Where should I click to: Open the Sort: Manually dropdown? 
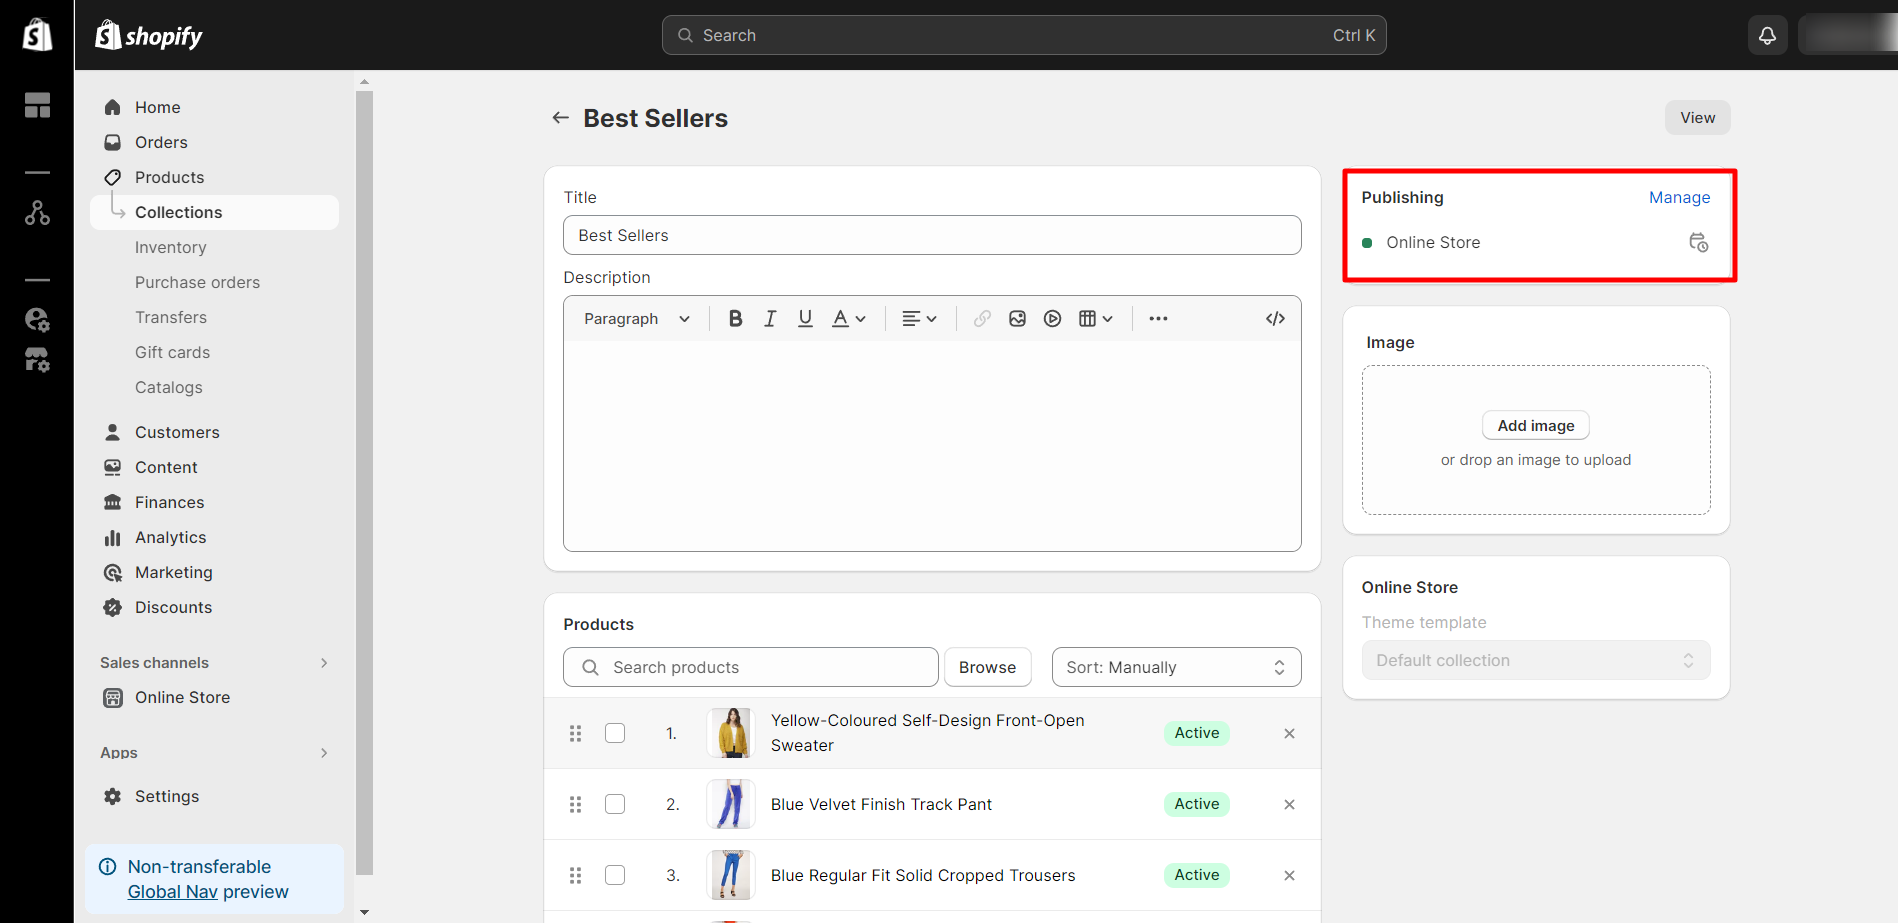(x=1176, y=667)
